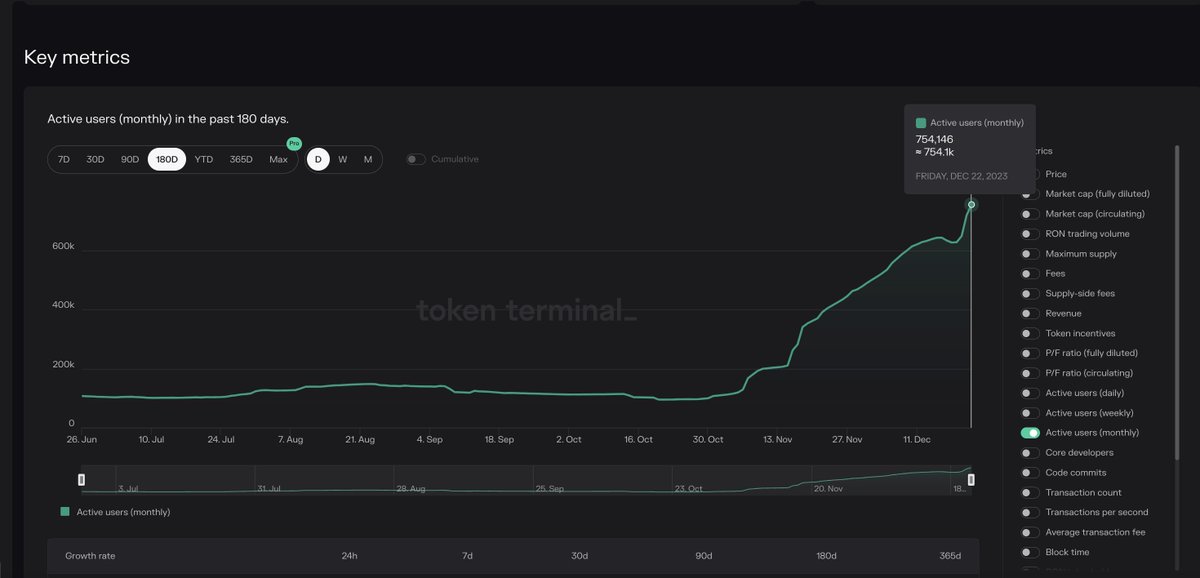The image size is (1200, 578).
Task: Select the Max time range
Action: [278, 158]
